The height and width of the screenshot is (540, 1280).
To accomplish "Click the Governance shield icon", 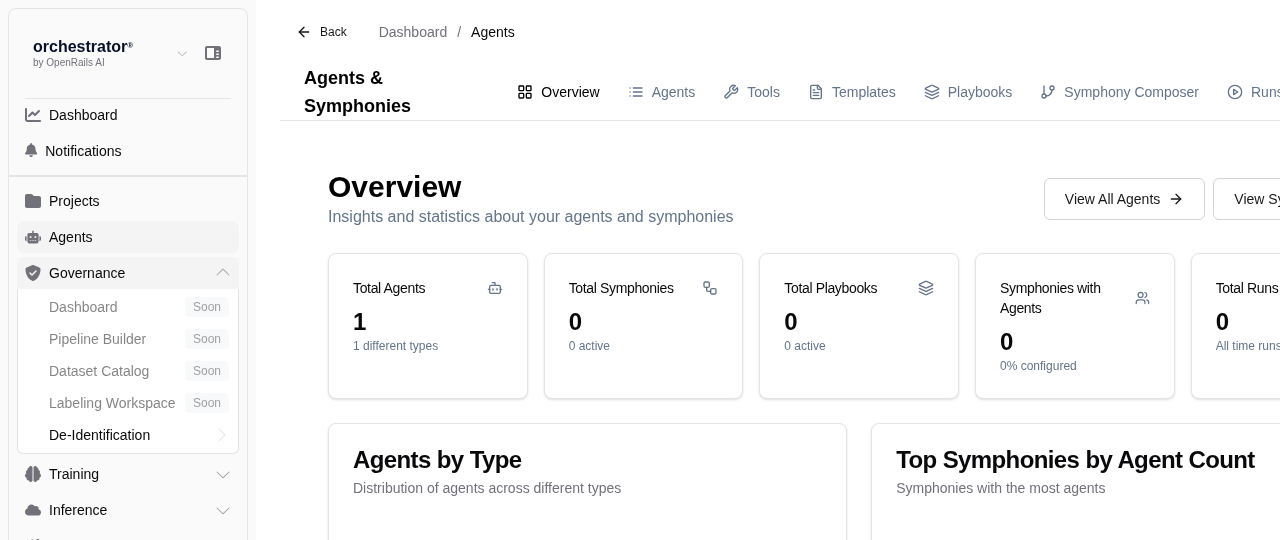I will (x=33, y=273).
